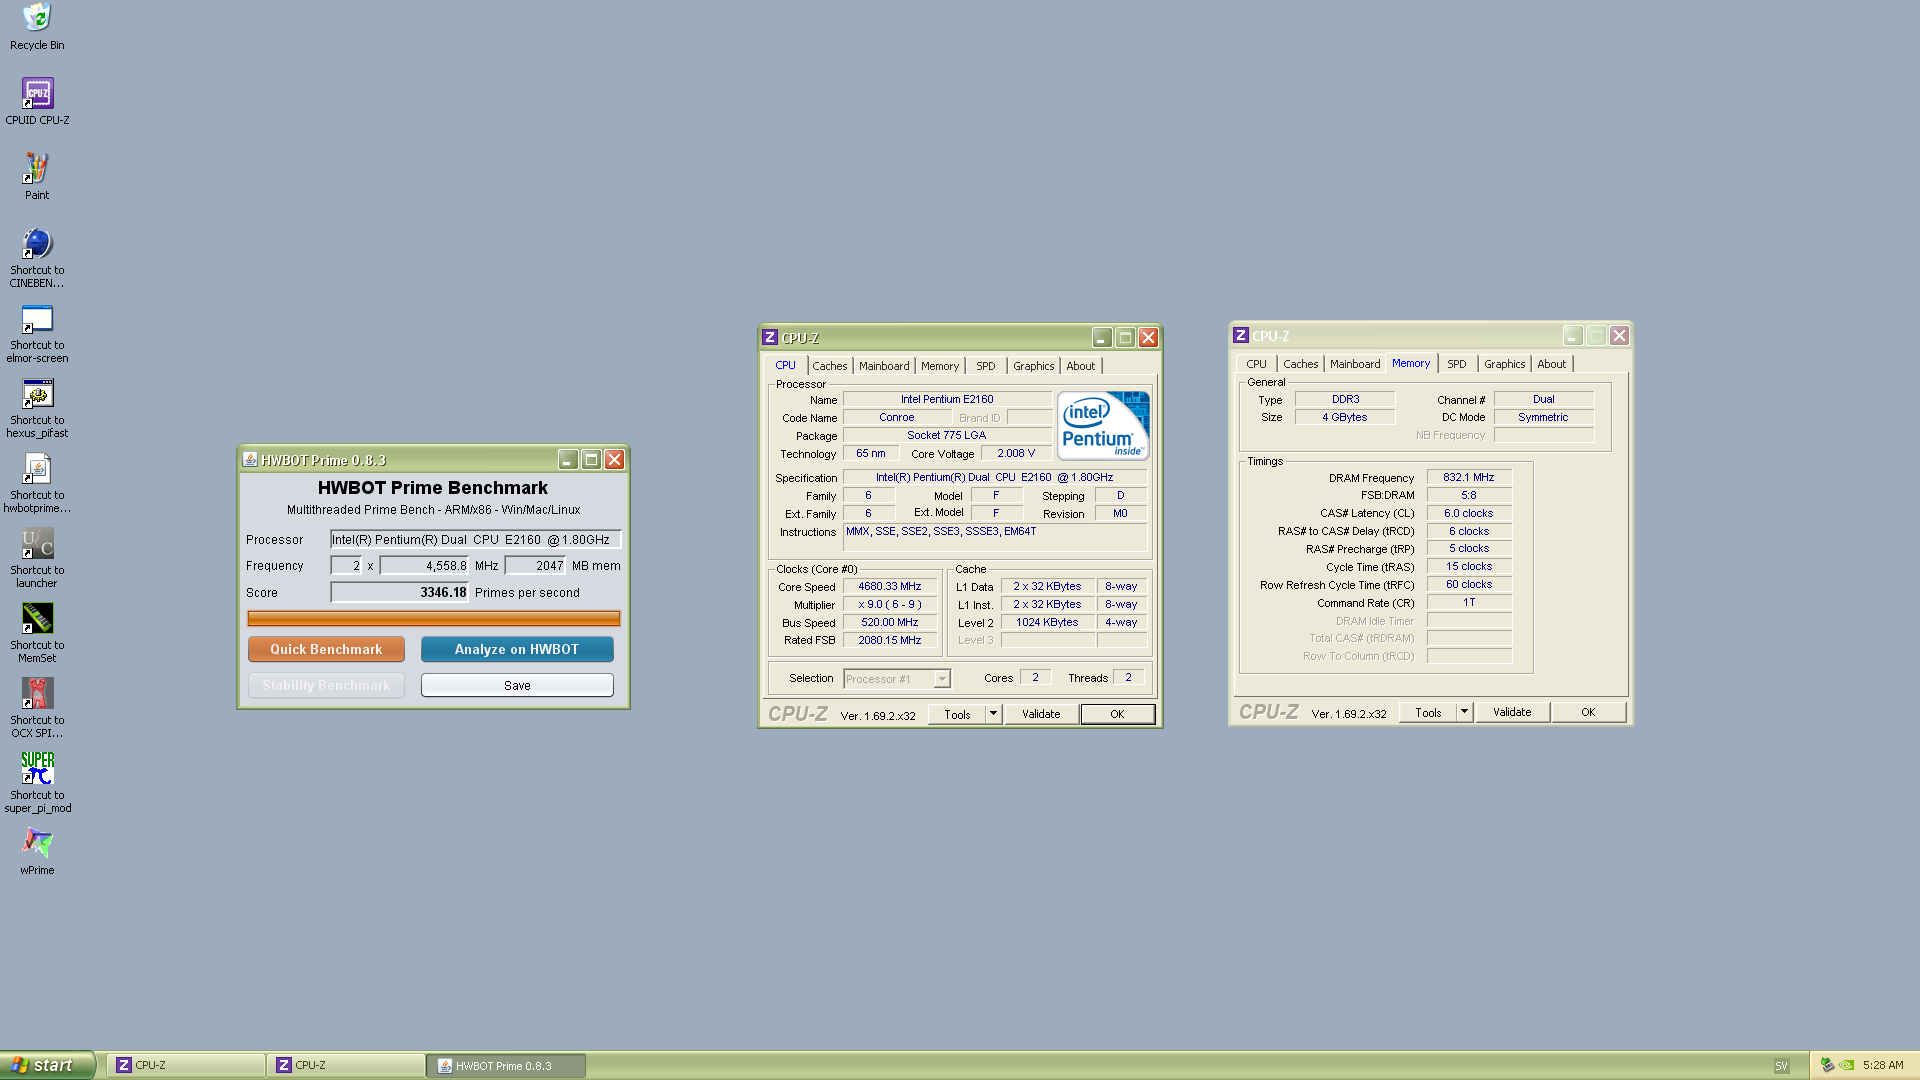This screenshot has width=1920, height=1080.
Task: Close the CPU-Z Memory window
Action: click(1619, 335)
